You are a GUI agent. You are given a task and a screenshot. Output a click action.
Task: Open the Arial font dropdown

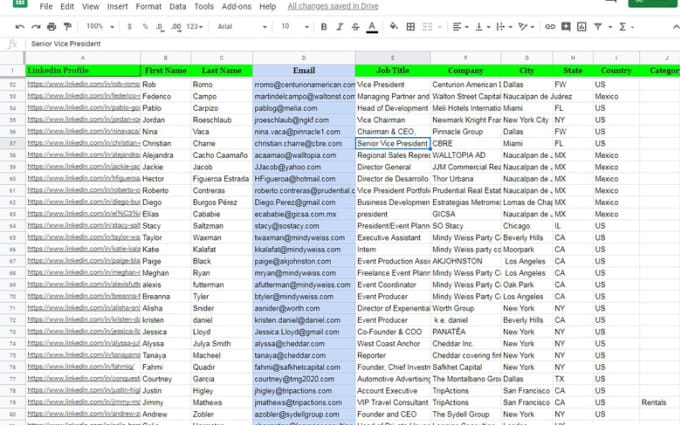click(x=242, y=27)
